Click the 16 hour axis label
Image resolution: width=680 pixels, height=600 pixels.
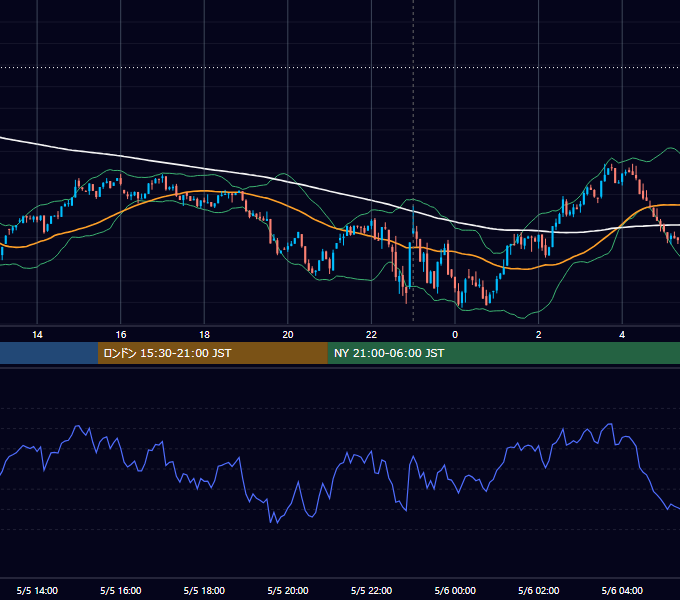pos(121,335)
